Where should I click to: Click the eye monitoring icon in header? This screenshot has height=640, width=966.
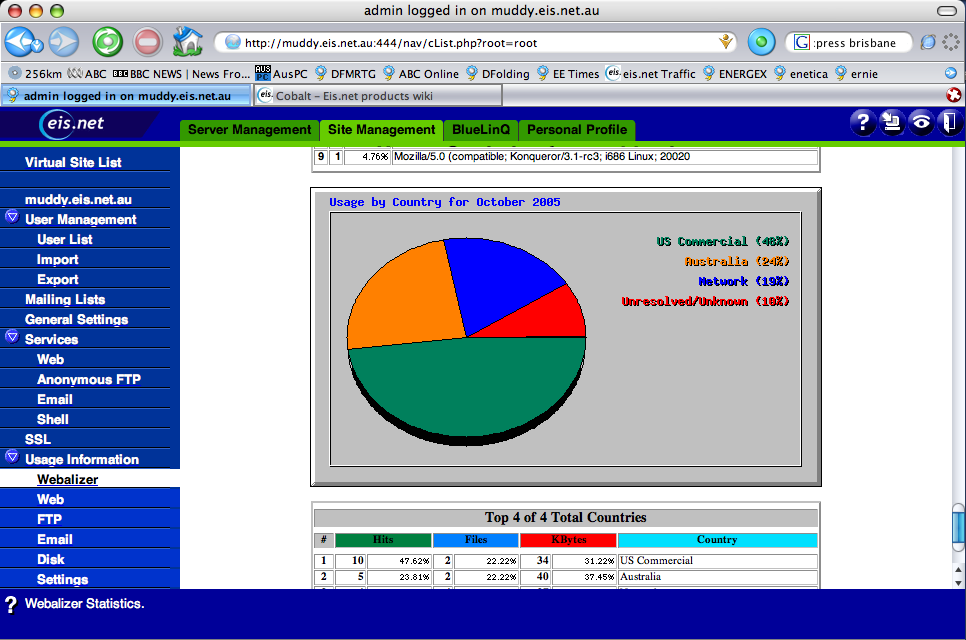pos(921,123)
